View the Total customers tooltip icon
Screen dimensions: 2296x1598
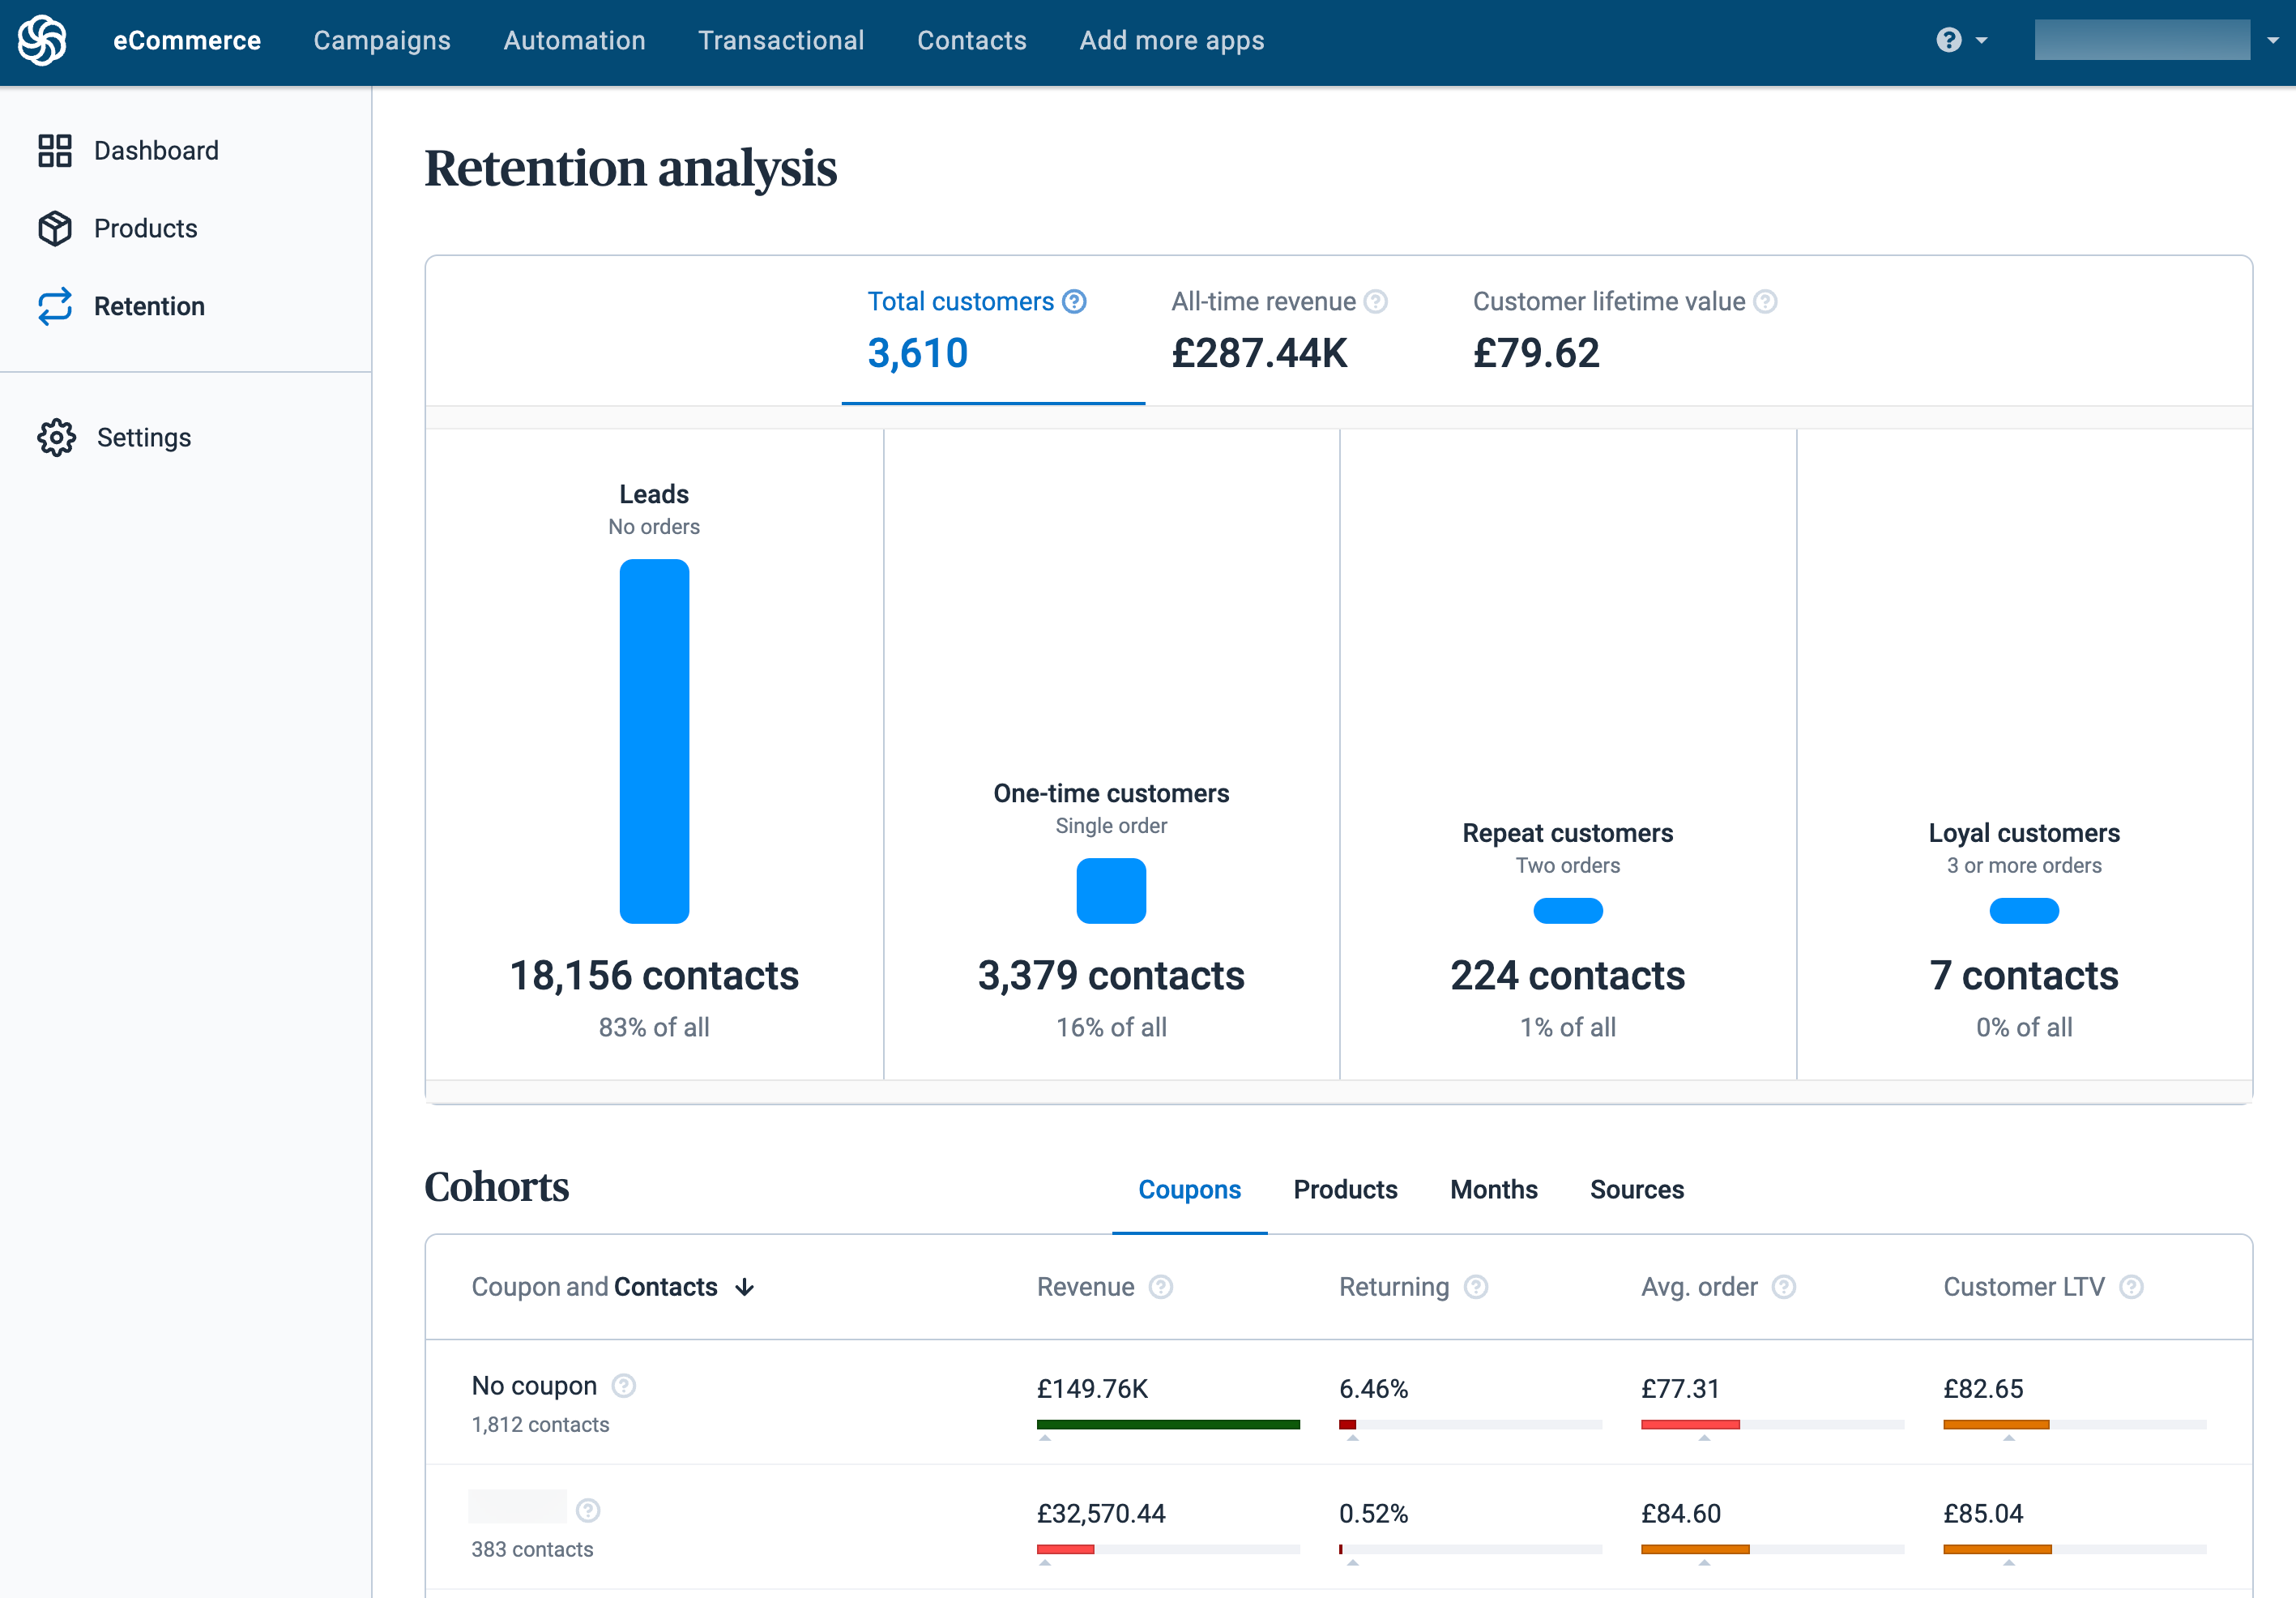tap(1075, 301)
